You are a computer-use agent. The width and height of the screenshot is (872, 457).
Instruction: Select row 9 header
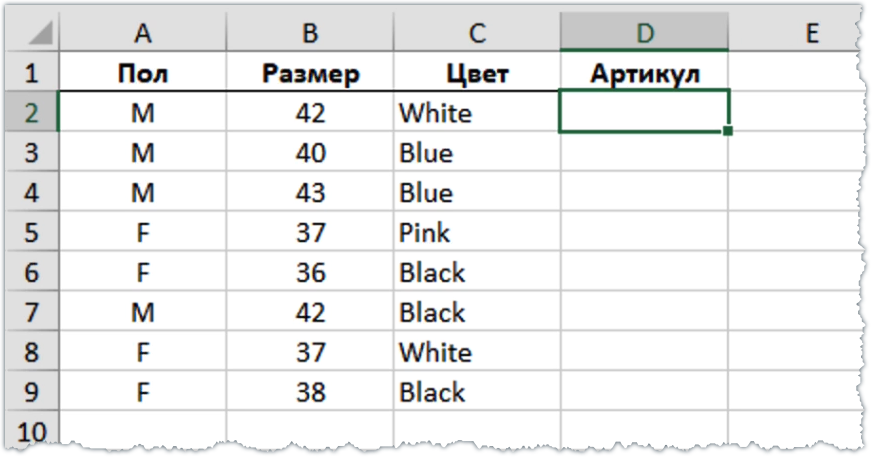(x=33, y=392)
